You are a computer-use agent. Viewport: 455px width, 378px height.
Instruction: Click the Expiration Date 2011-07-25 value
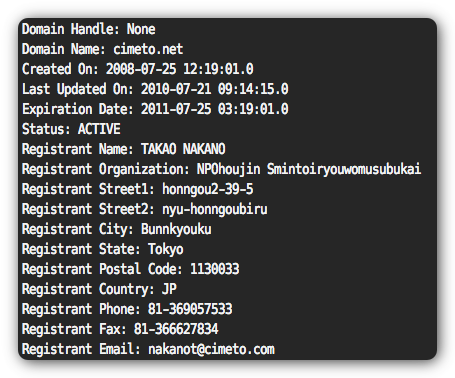(176, 109)
